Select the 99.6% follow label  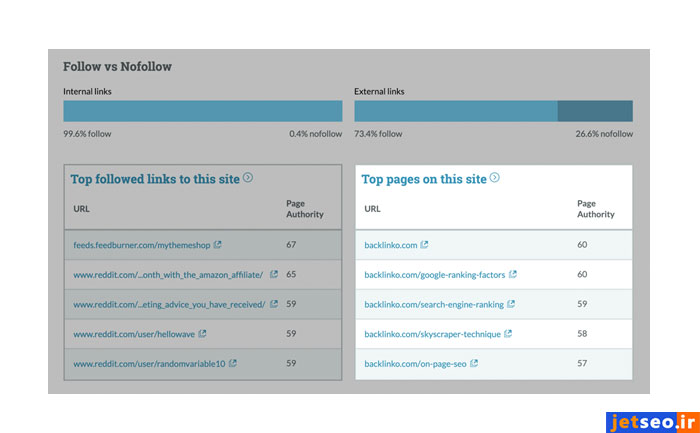(87, 133)
